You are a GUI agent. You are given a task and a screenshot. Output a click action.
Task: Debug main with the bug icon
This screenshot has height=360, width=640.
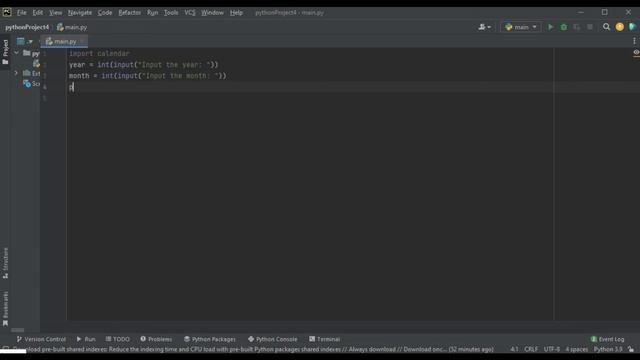(564, 27)
